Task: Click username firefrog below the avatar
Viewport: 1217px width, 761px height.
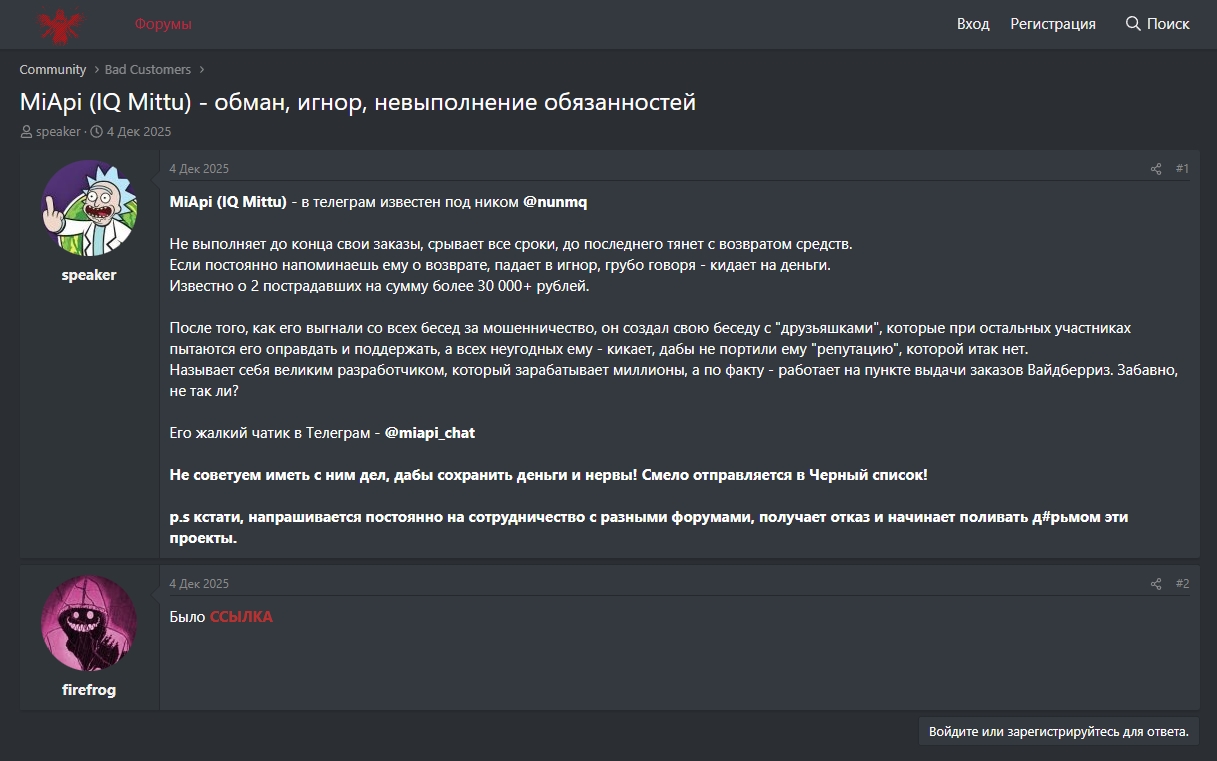Action: (89, 690)
